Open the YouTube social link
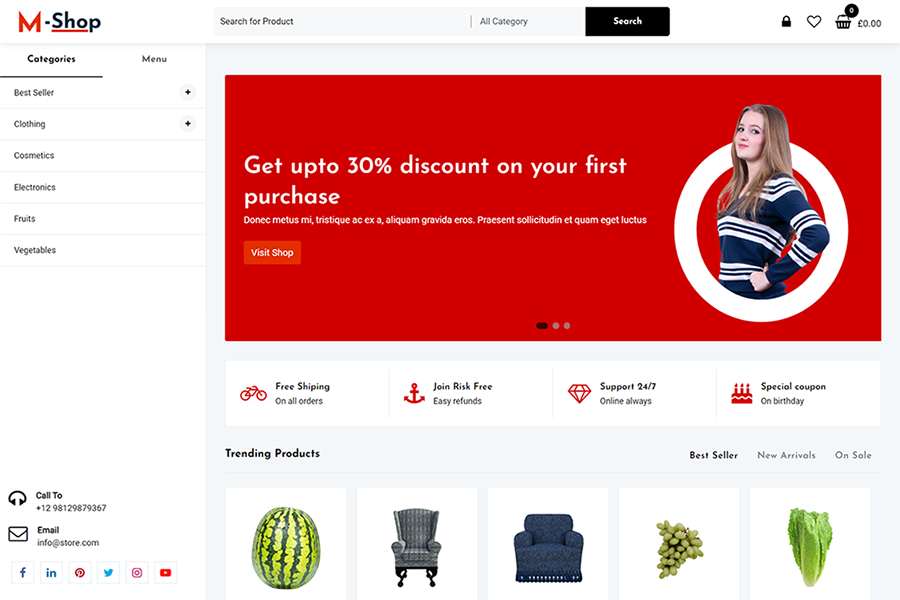 (165, 572)
